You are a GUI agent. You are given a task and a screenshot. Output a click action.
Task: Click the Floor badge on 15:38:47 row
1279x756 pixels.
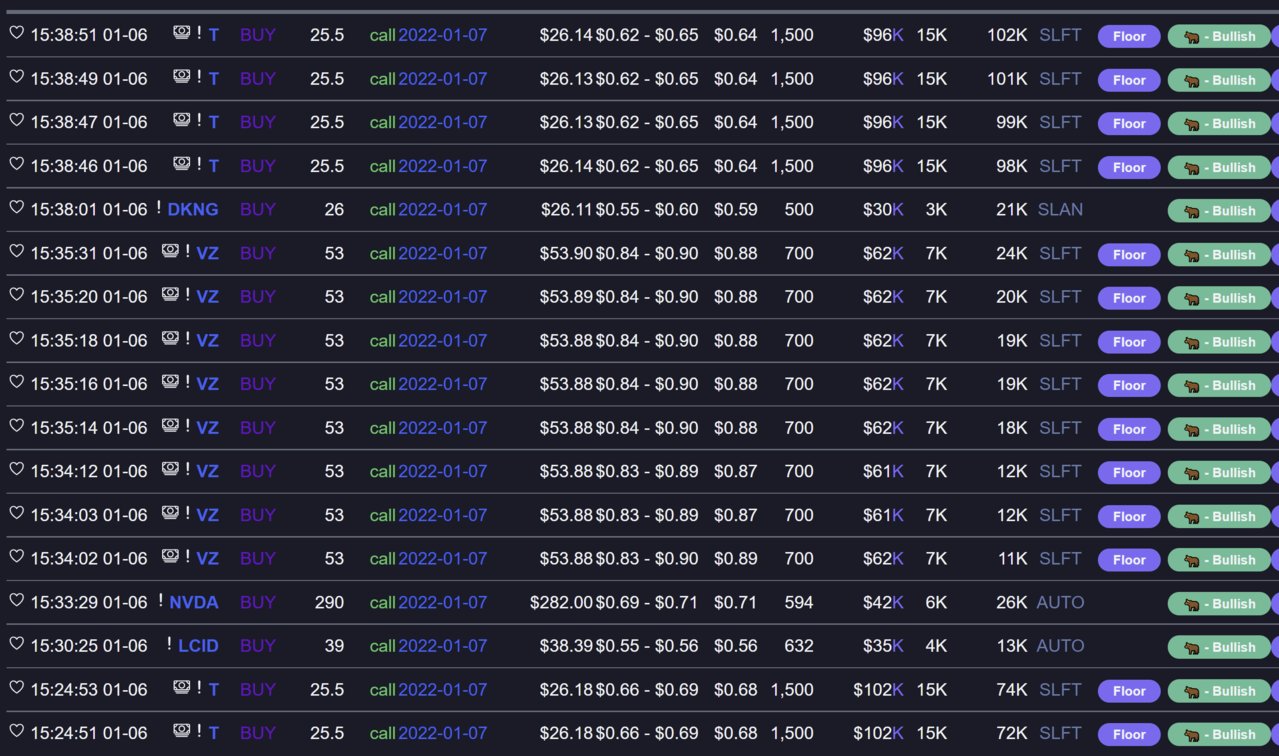coord(1129,124)
